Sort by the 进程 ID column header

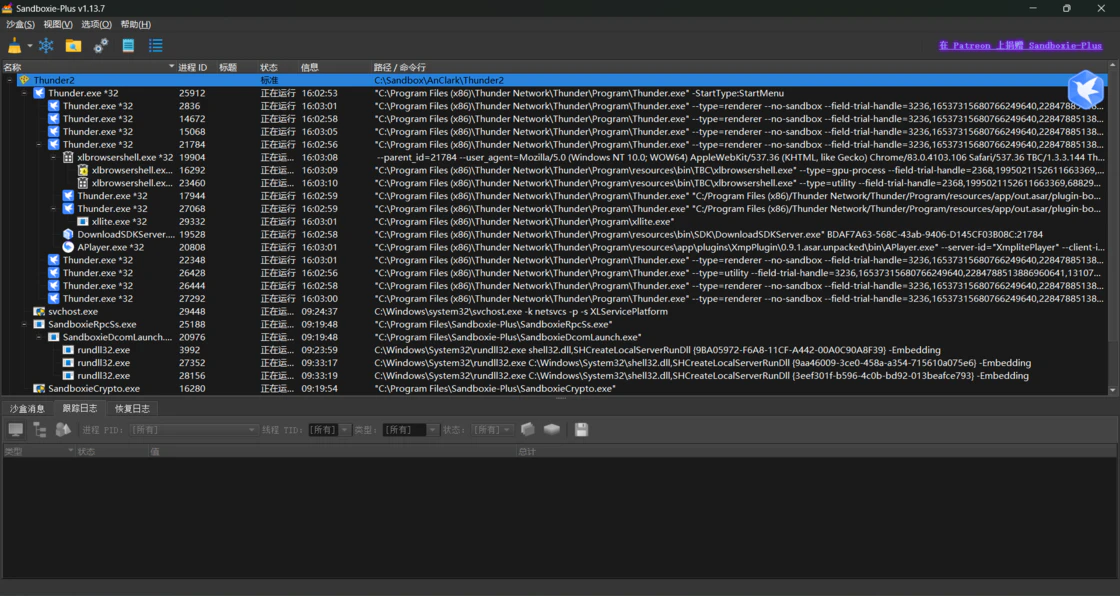[196, 67]
